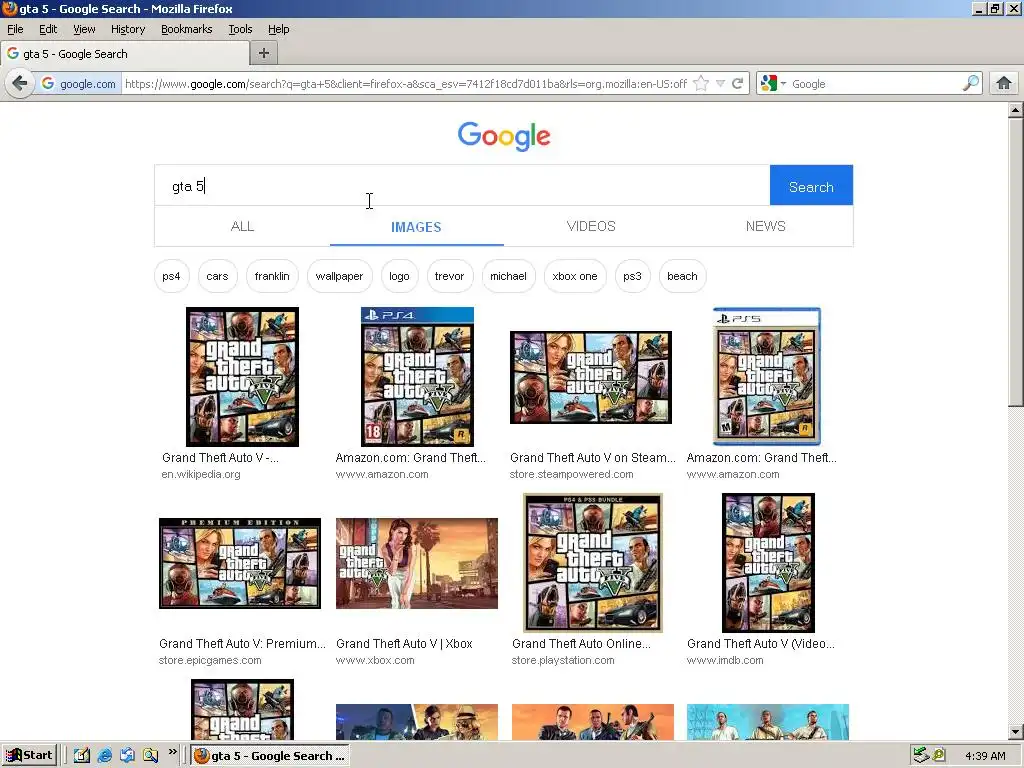Image resolution: width=1024 pixels, height=768 pixels.
Task: Open the File menu
Action: 15,29
